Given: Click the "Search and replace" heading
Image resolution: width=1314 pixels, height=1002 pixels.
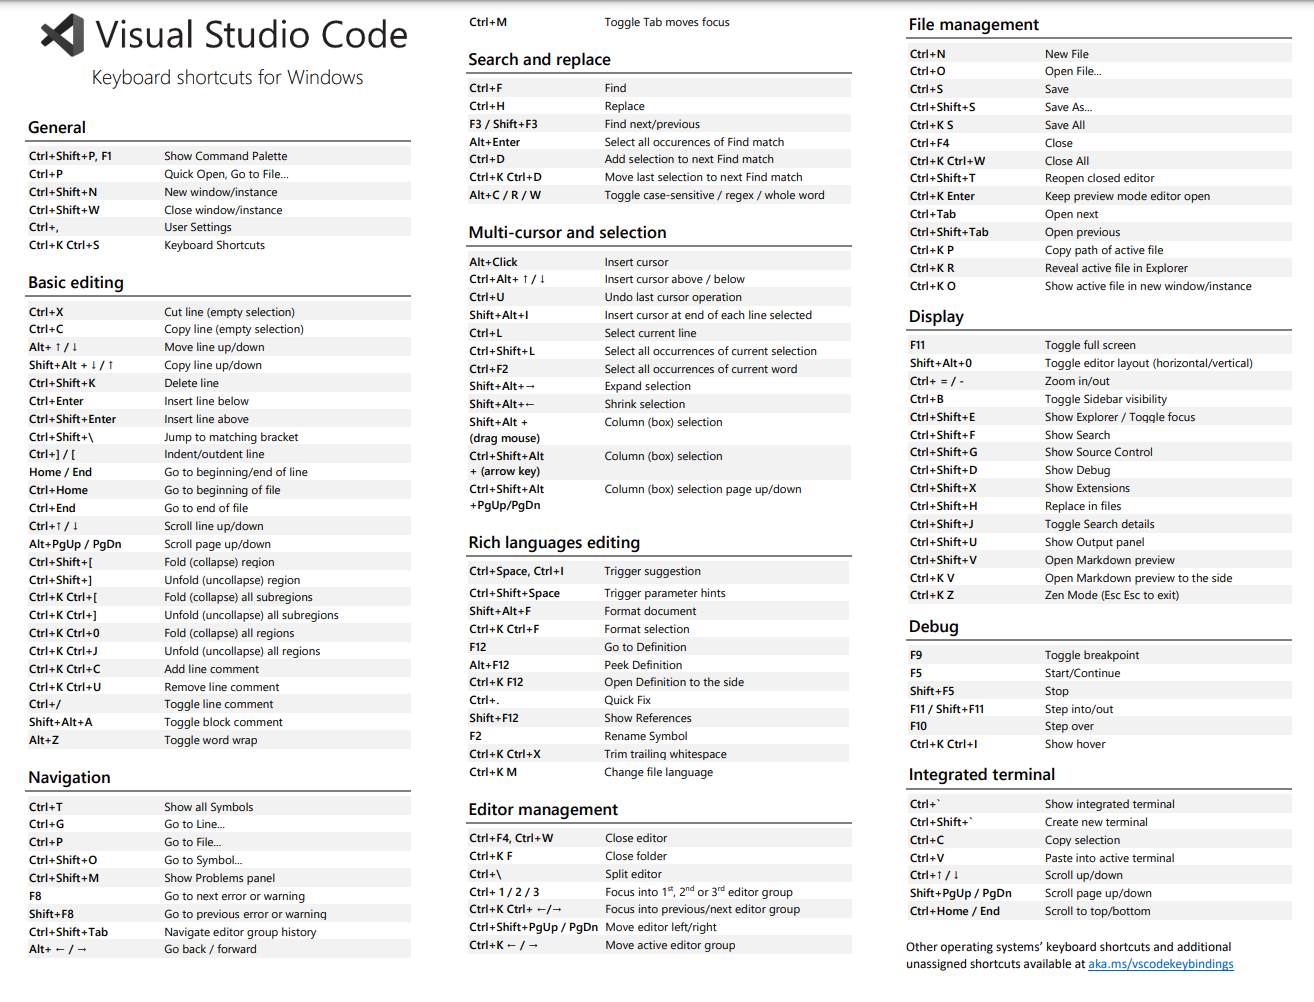Looking at the screenshot, I should (x=539, y=60).
